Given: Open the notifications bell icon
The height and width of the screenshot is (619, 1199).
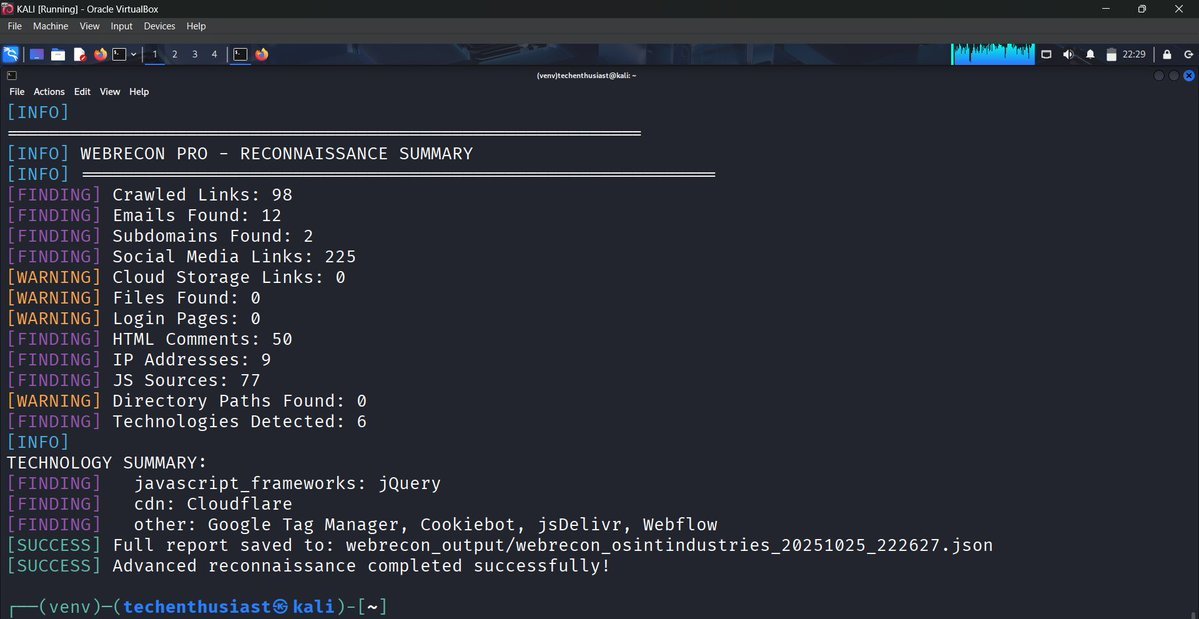Looking at the screenshot, I should 1090,54.
